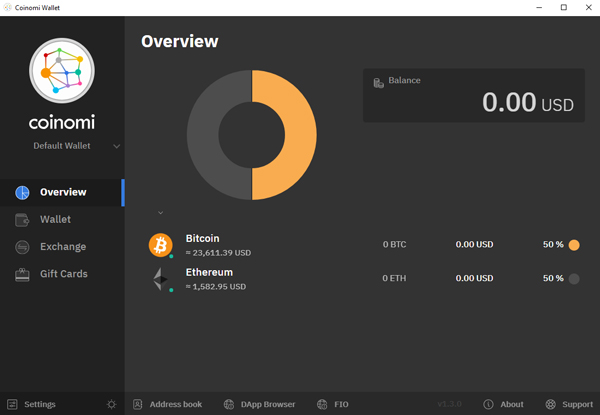Click the Overview page heading

click(180, 41)
